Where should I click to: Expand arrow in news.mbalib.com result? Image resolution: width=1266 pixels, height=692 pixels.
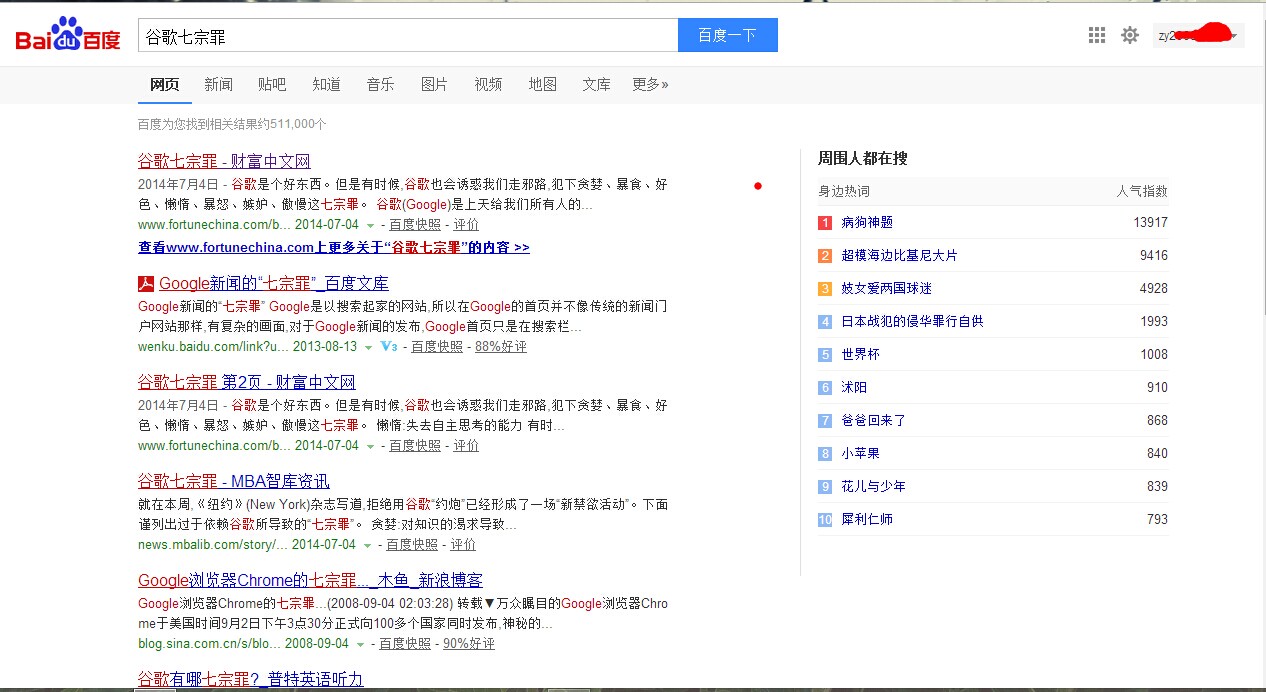[x=367, y=546]
